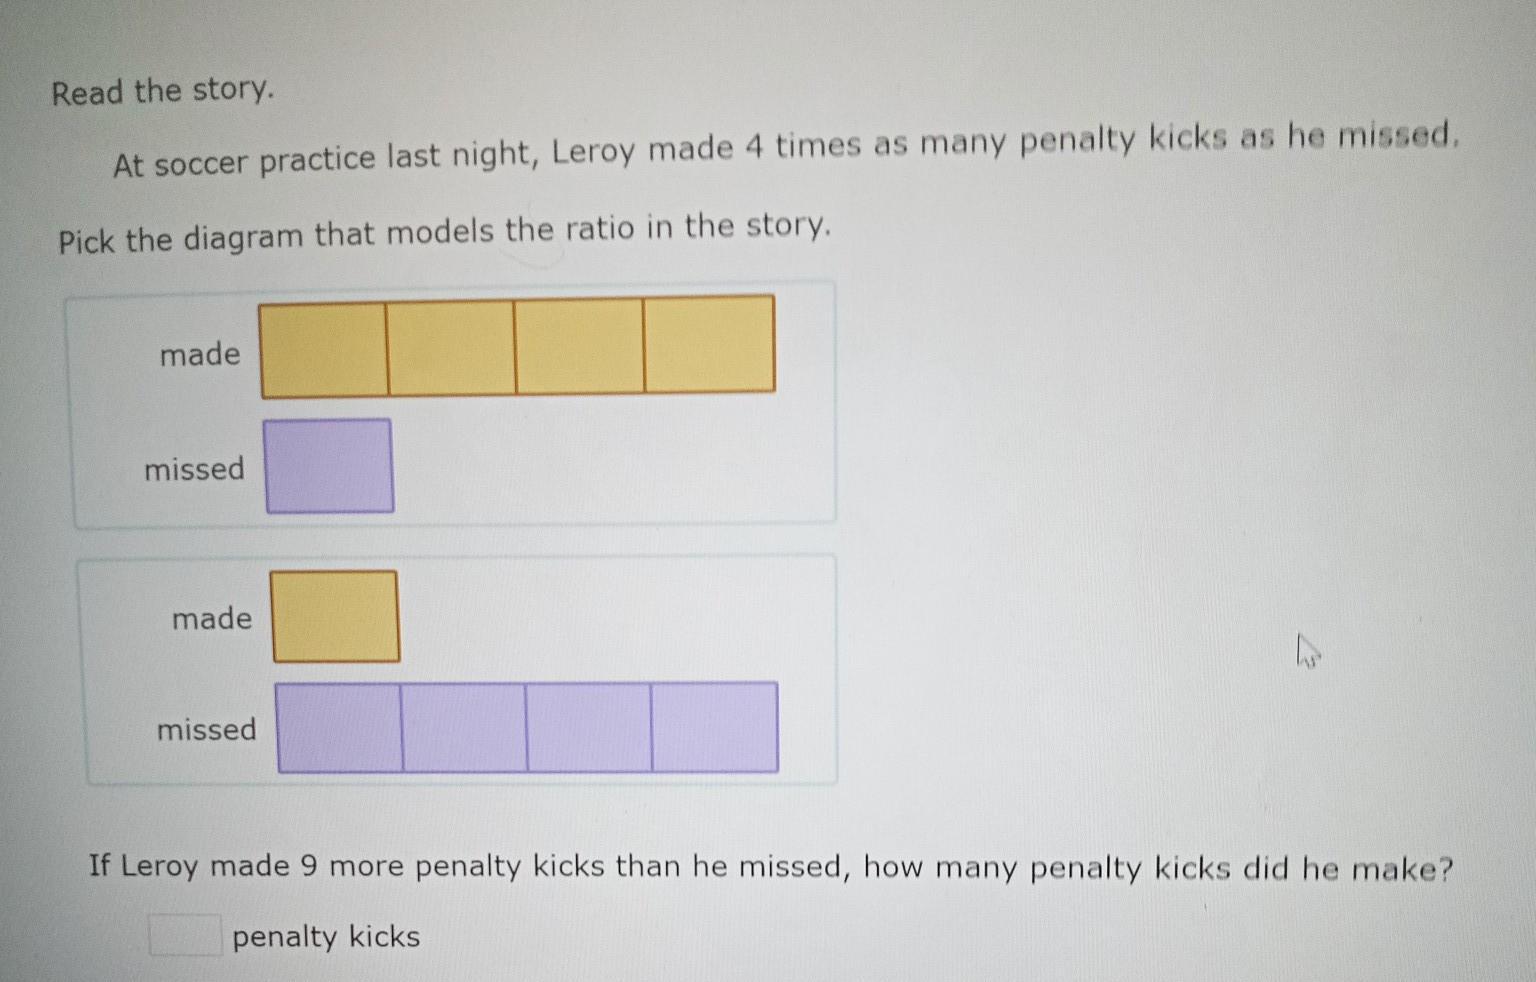Click the first yellow made box in top diagram
Viewport: 1536px width, 982px height.
[x=324, y=348]
